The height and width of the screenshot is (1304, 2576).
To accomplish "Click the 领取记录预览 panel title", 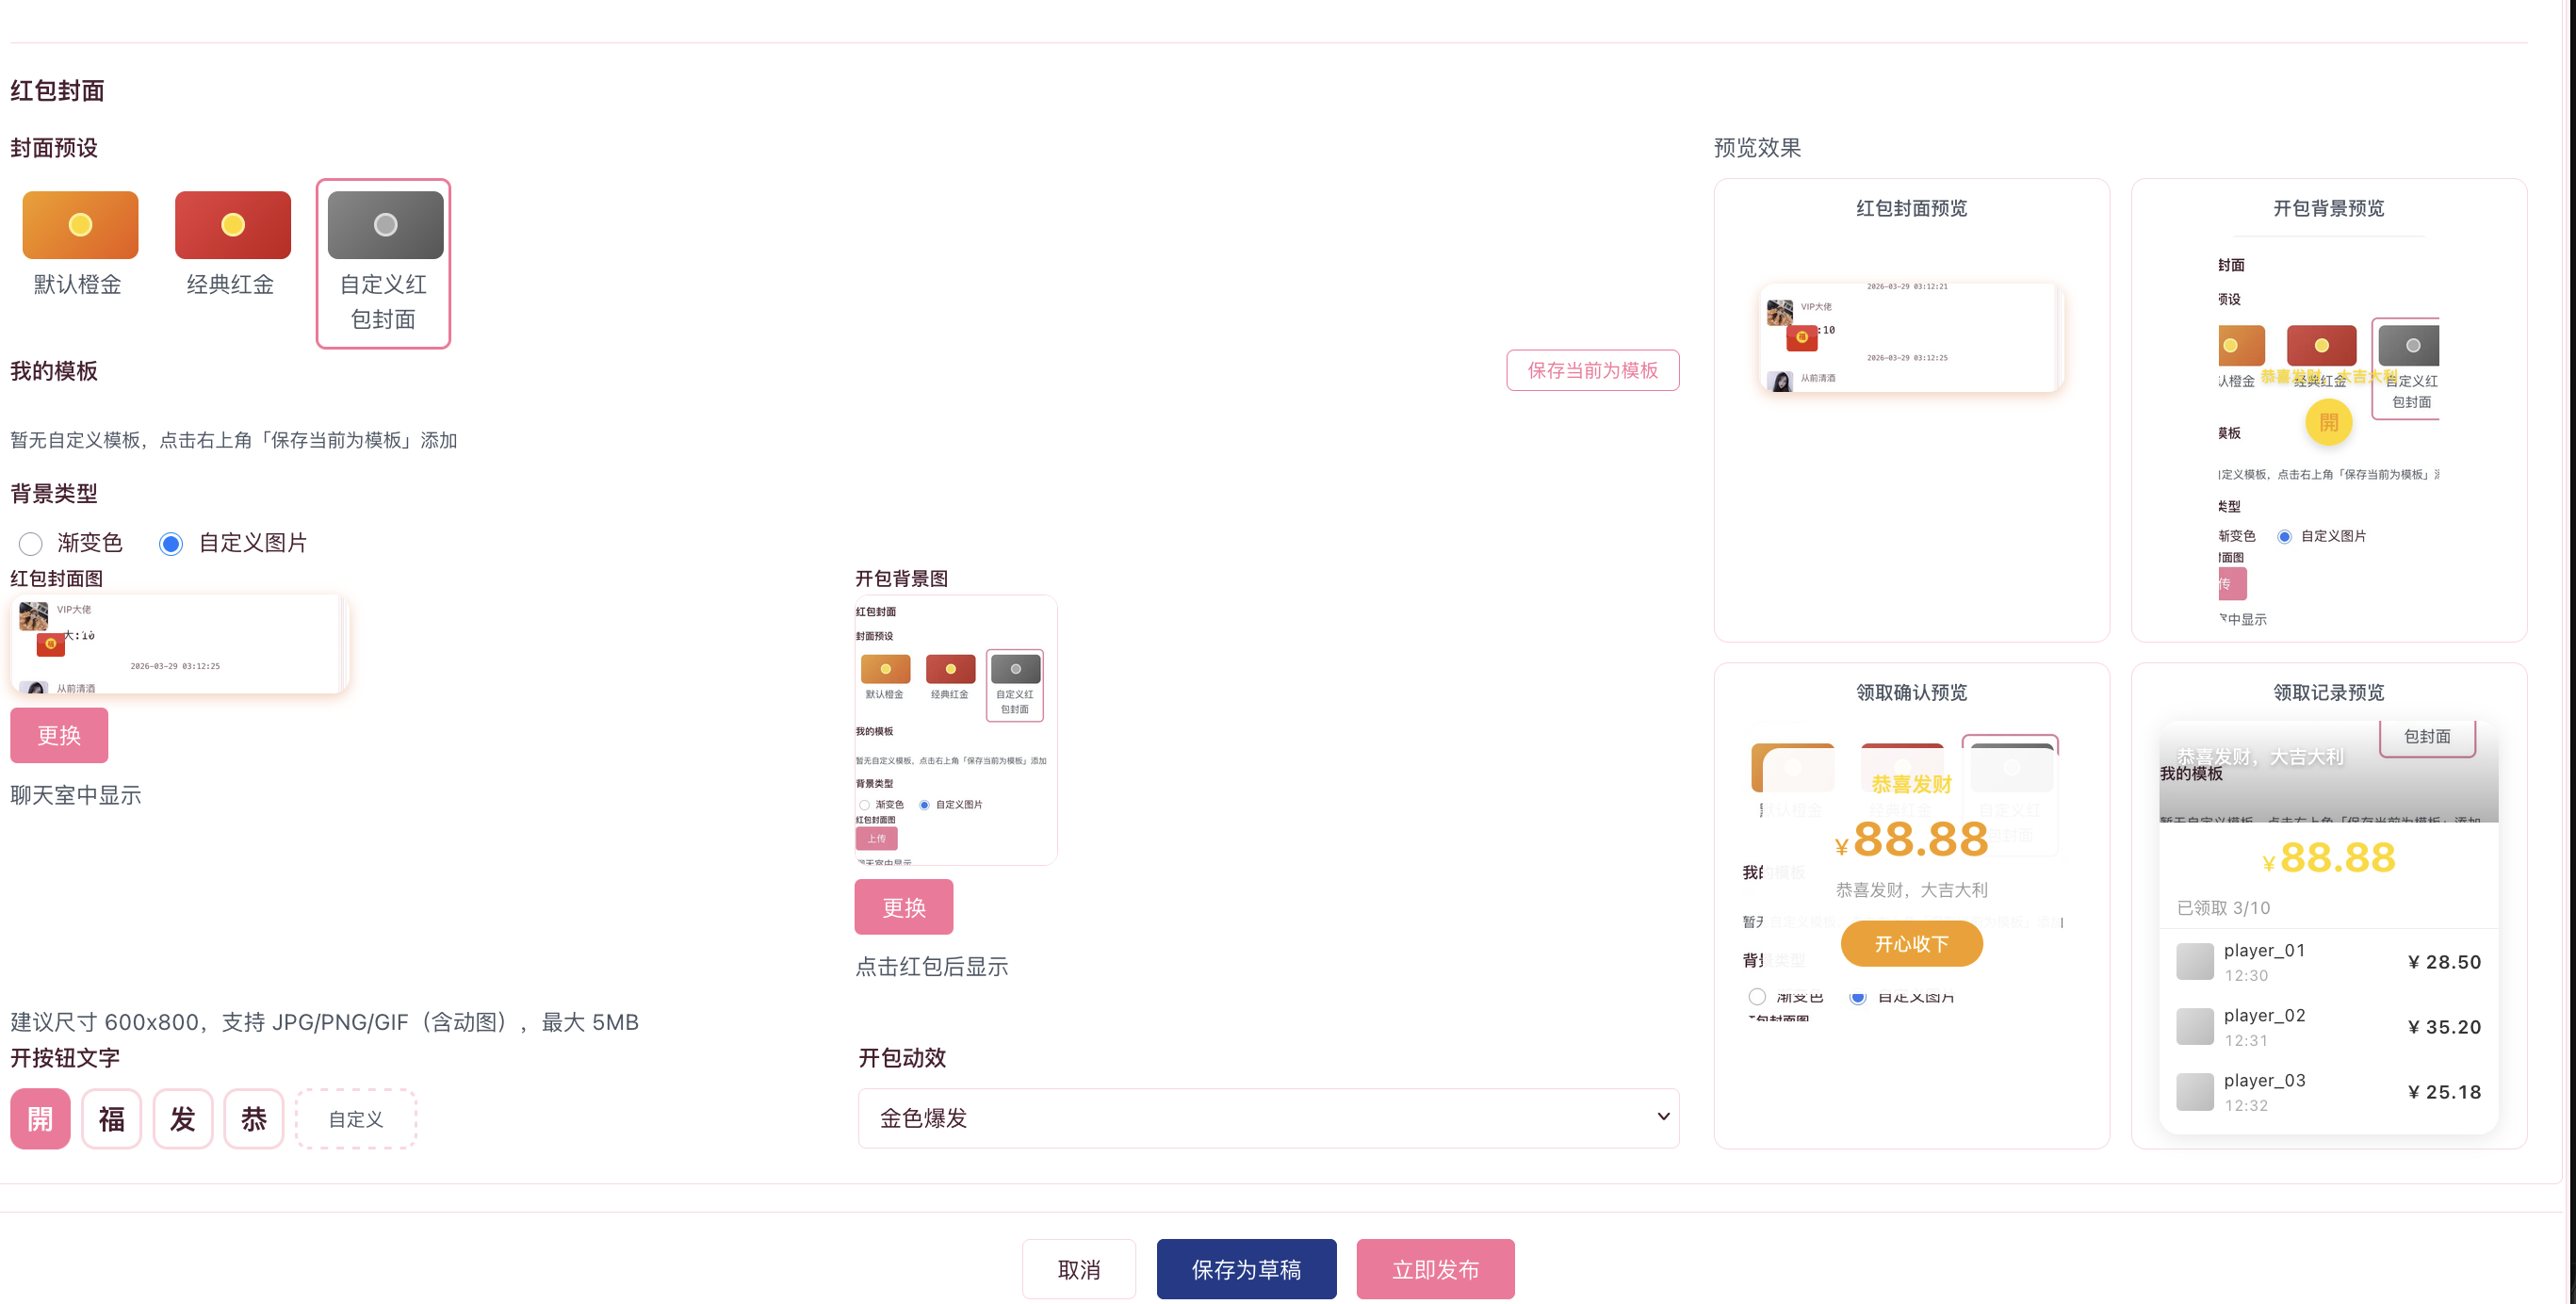I will (x=2328, y=692).
